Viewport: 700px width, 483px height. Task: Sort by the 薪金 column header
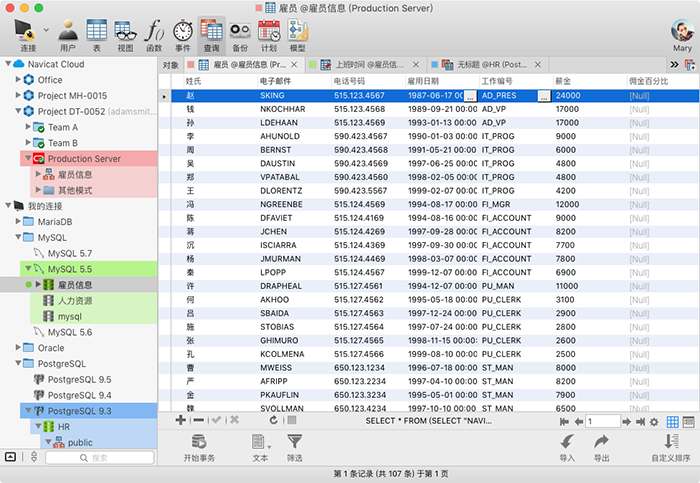(x=589, y=81)
